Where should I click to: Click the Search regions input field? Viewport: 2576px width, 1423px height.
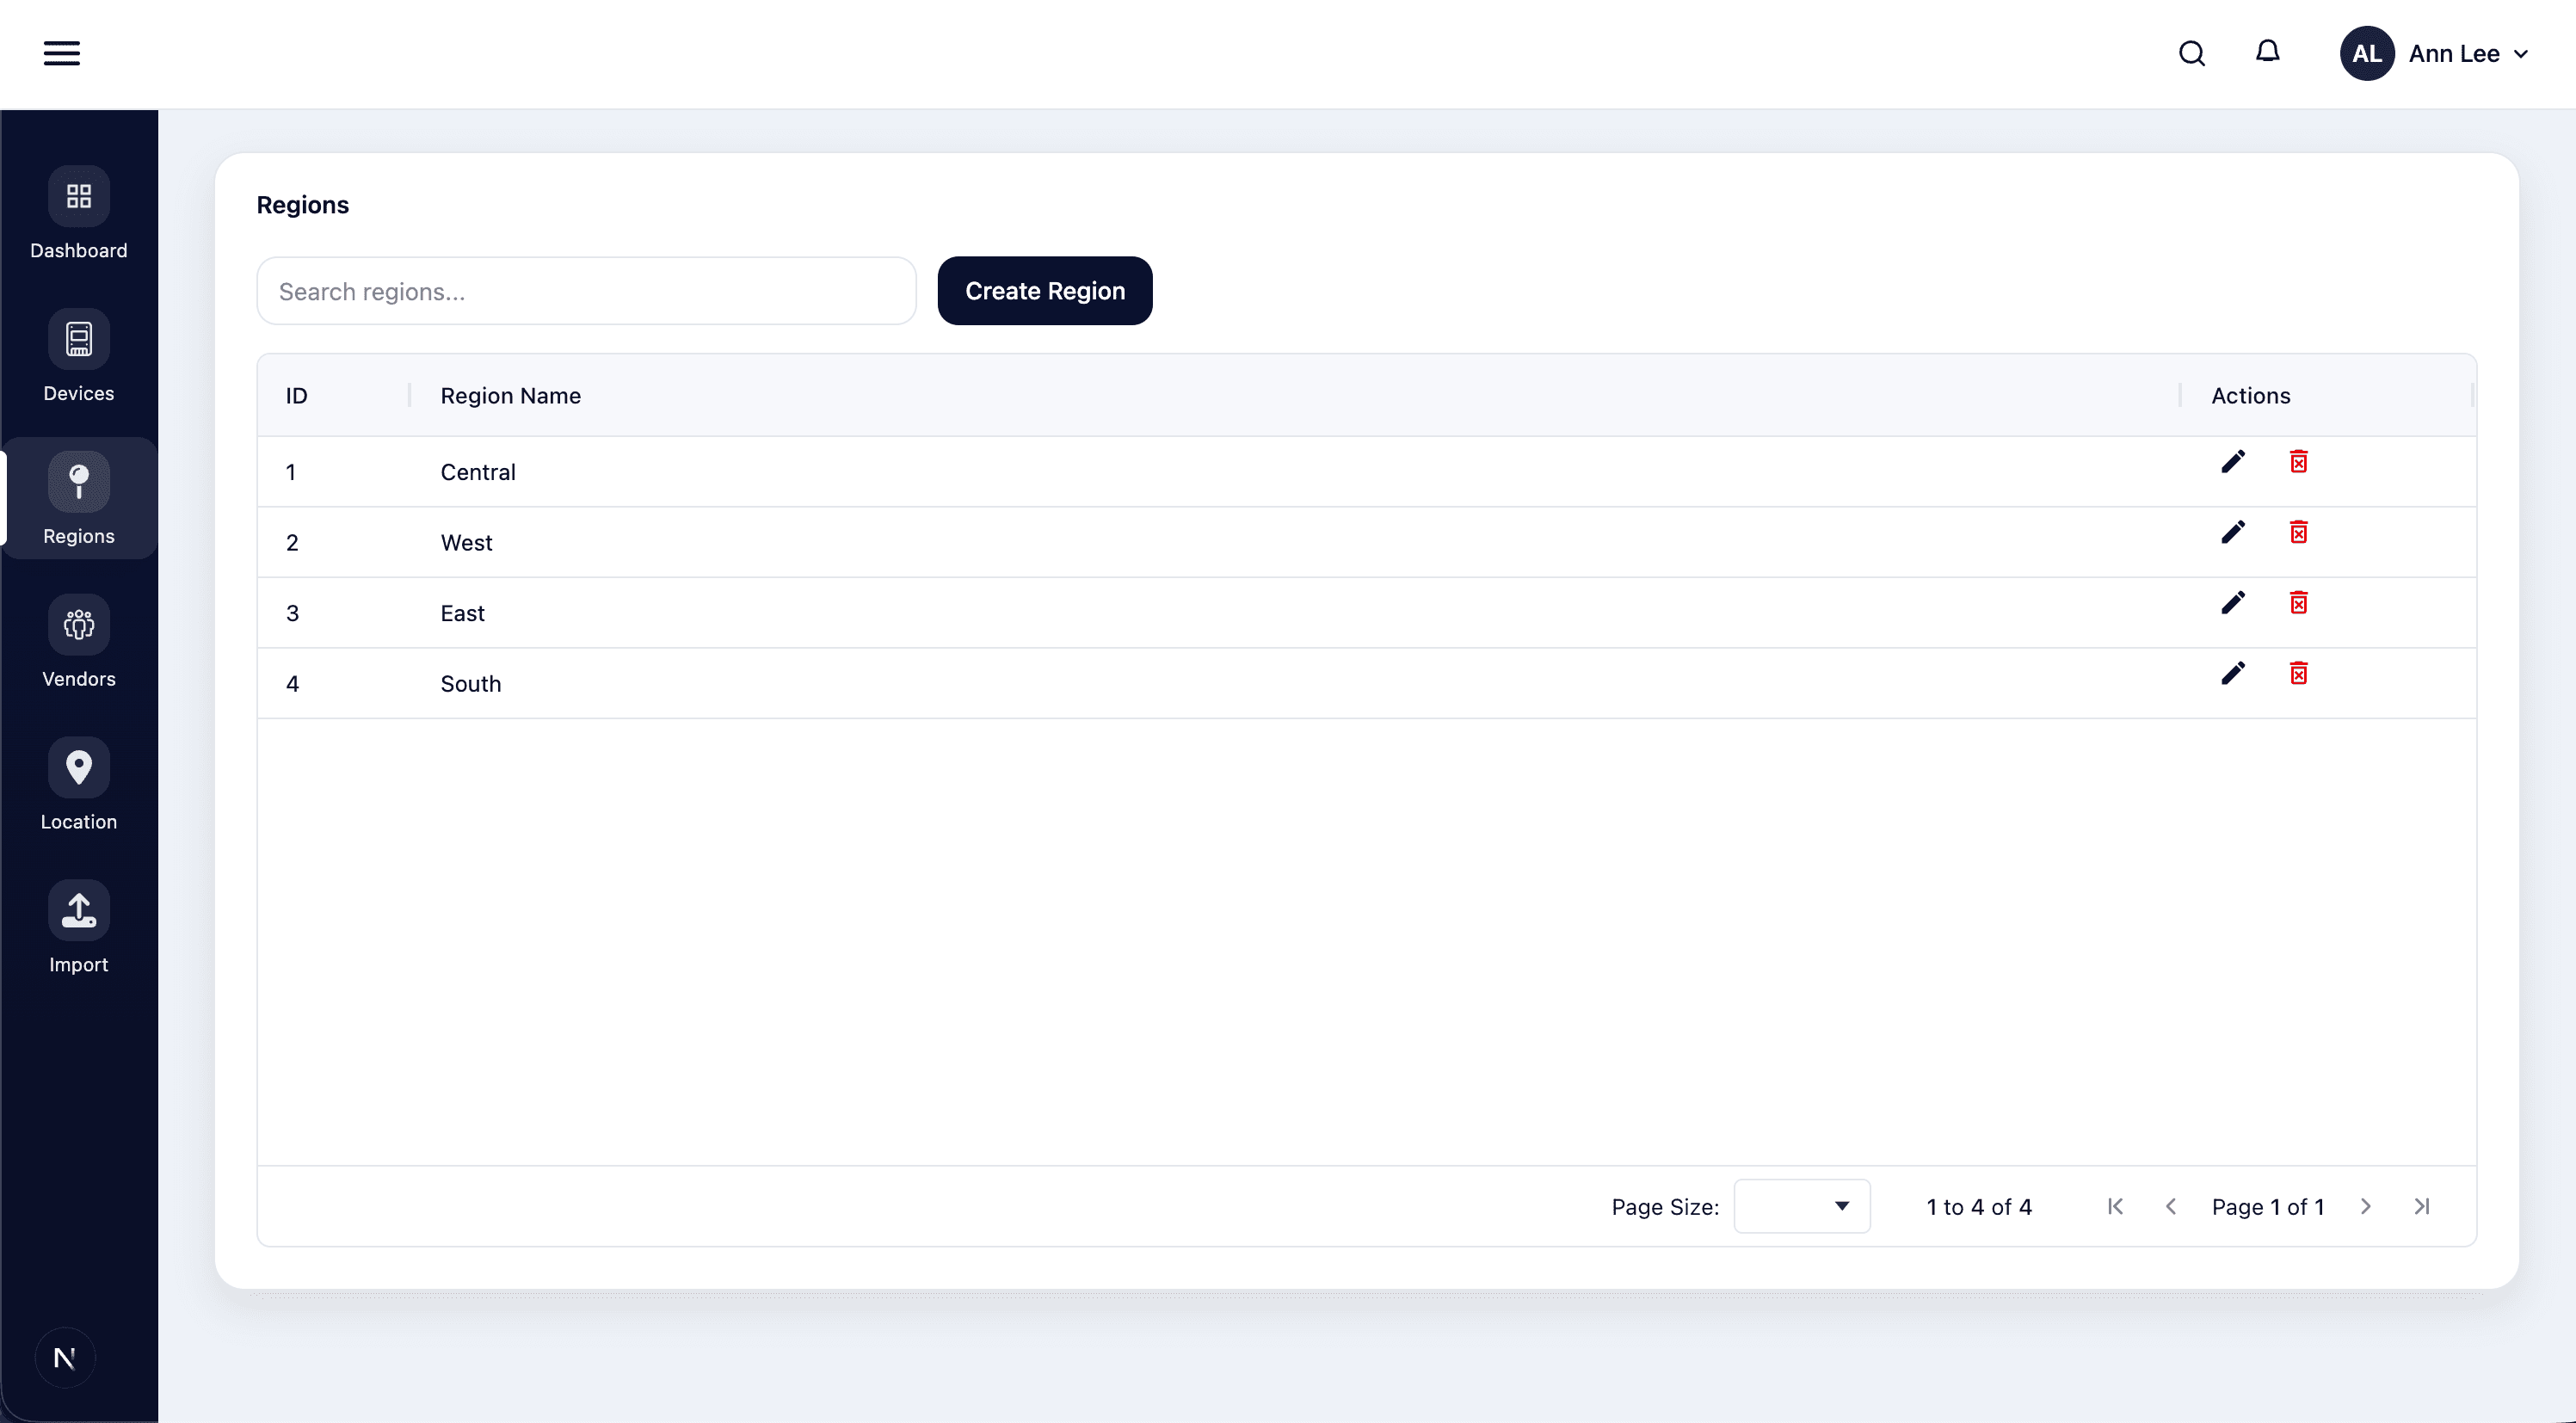tap(586, 291)
